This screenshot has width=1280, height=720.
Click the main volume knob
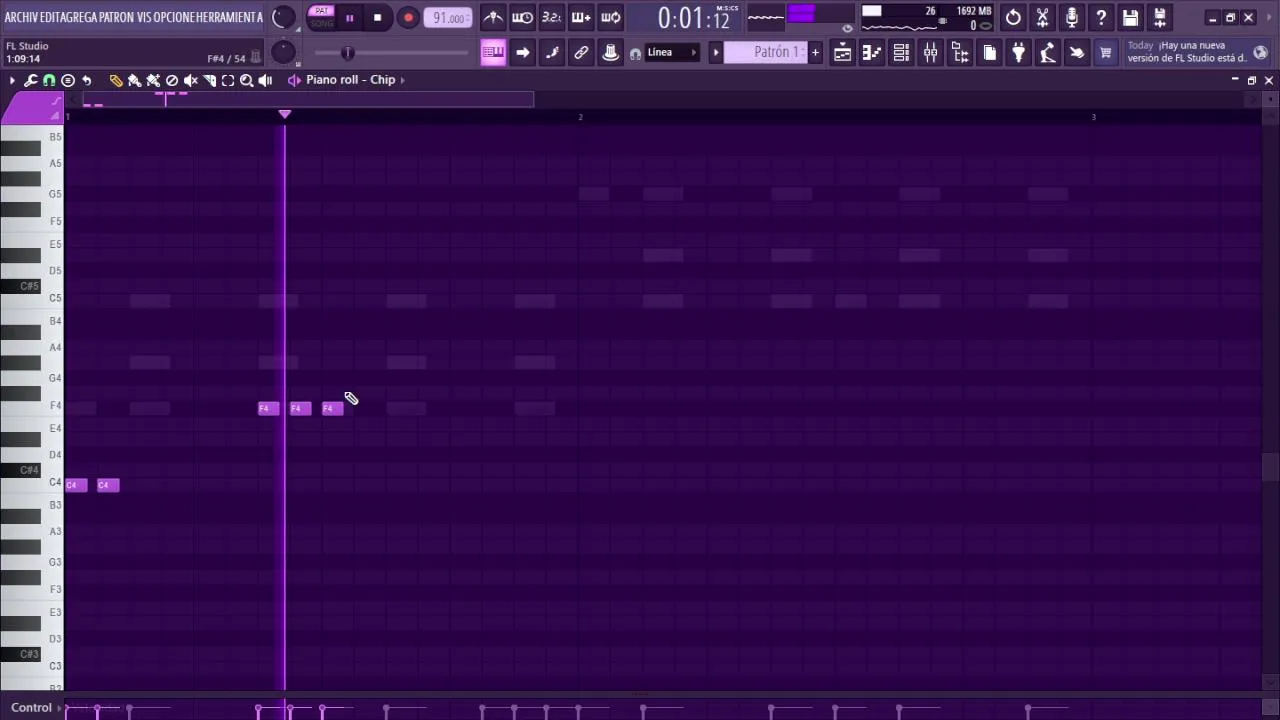(x=283, y=17)
